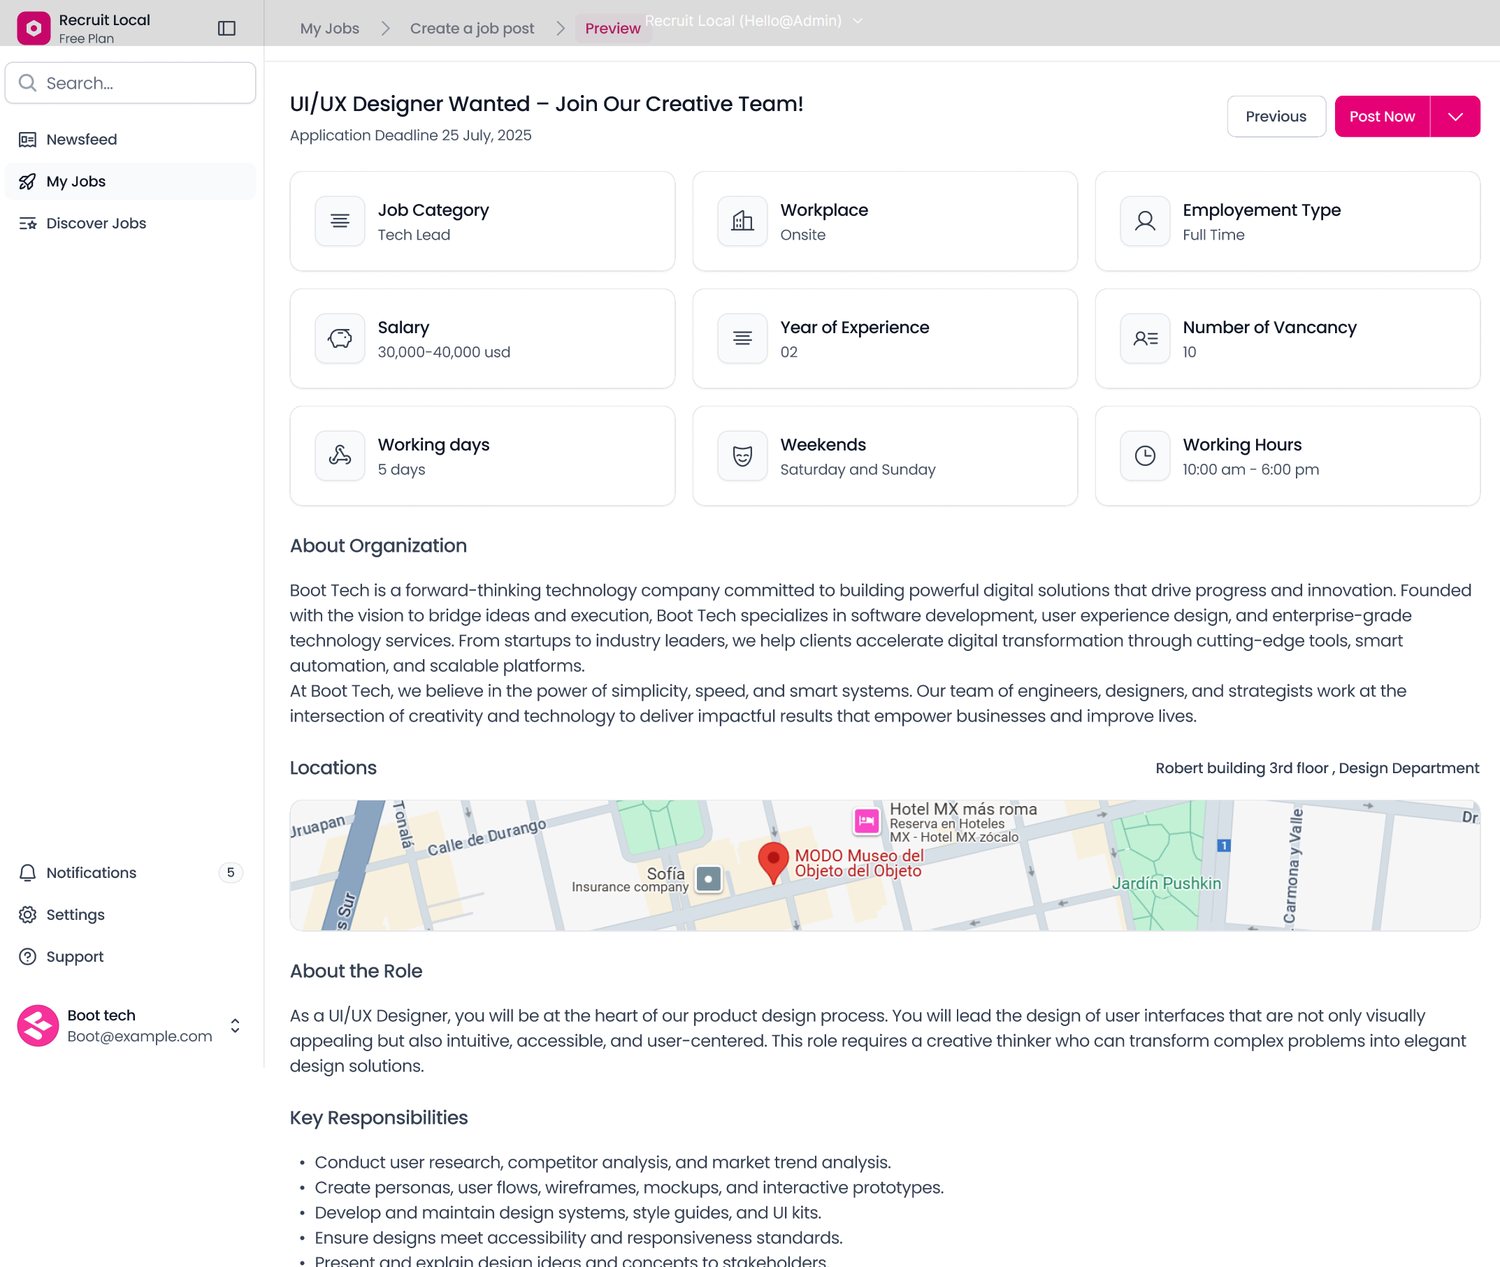The width and height of the screenshot is (1500, 1267).
Task: Click the red map location pin
Action: click(773, 861)
